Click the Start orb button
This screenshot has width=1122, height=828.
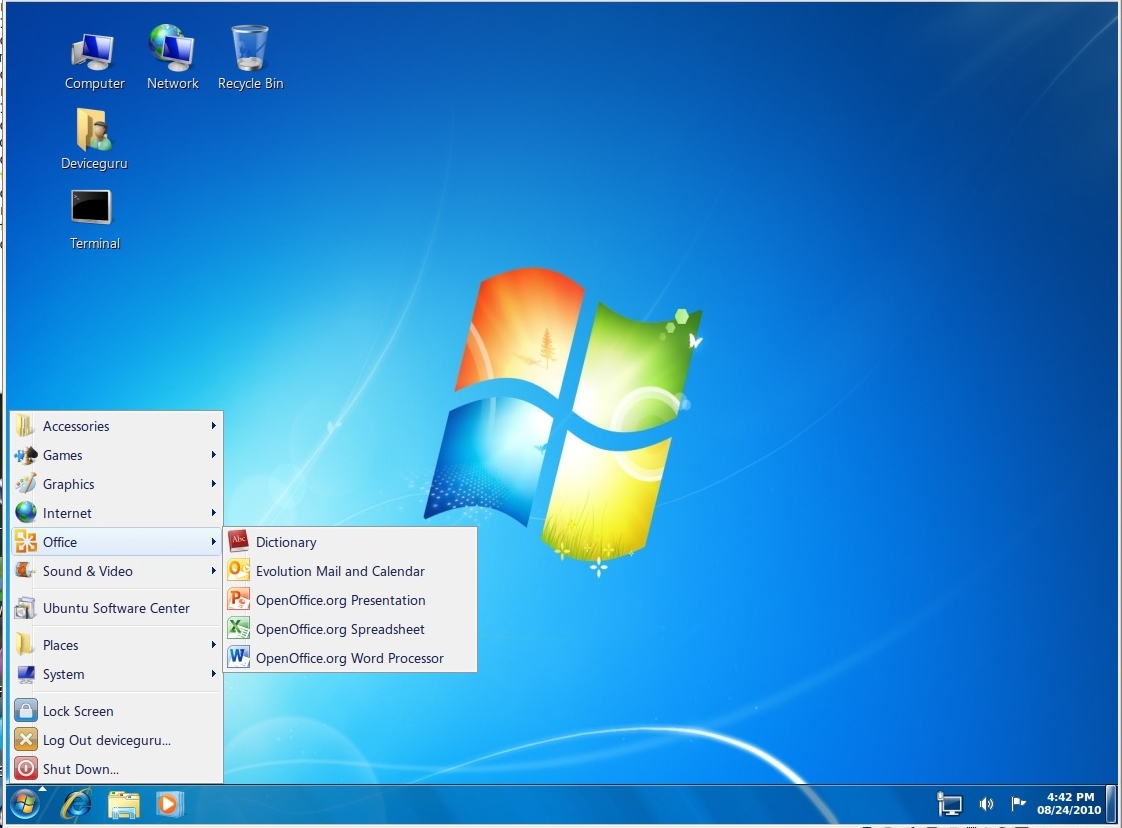24,804
